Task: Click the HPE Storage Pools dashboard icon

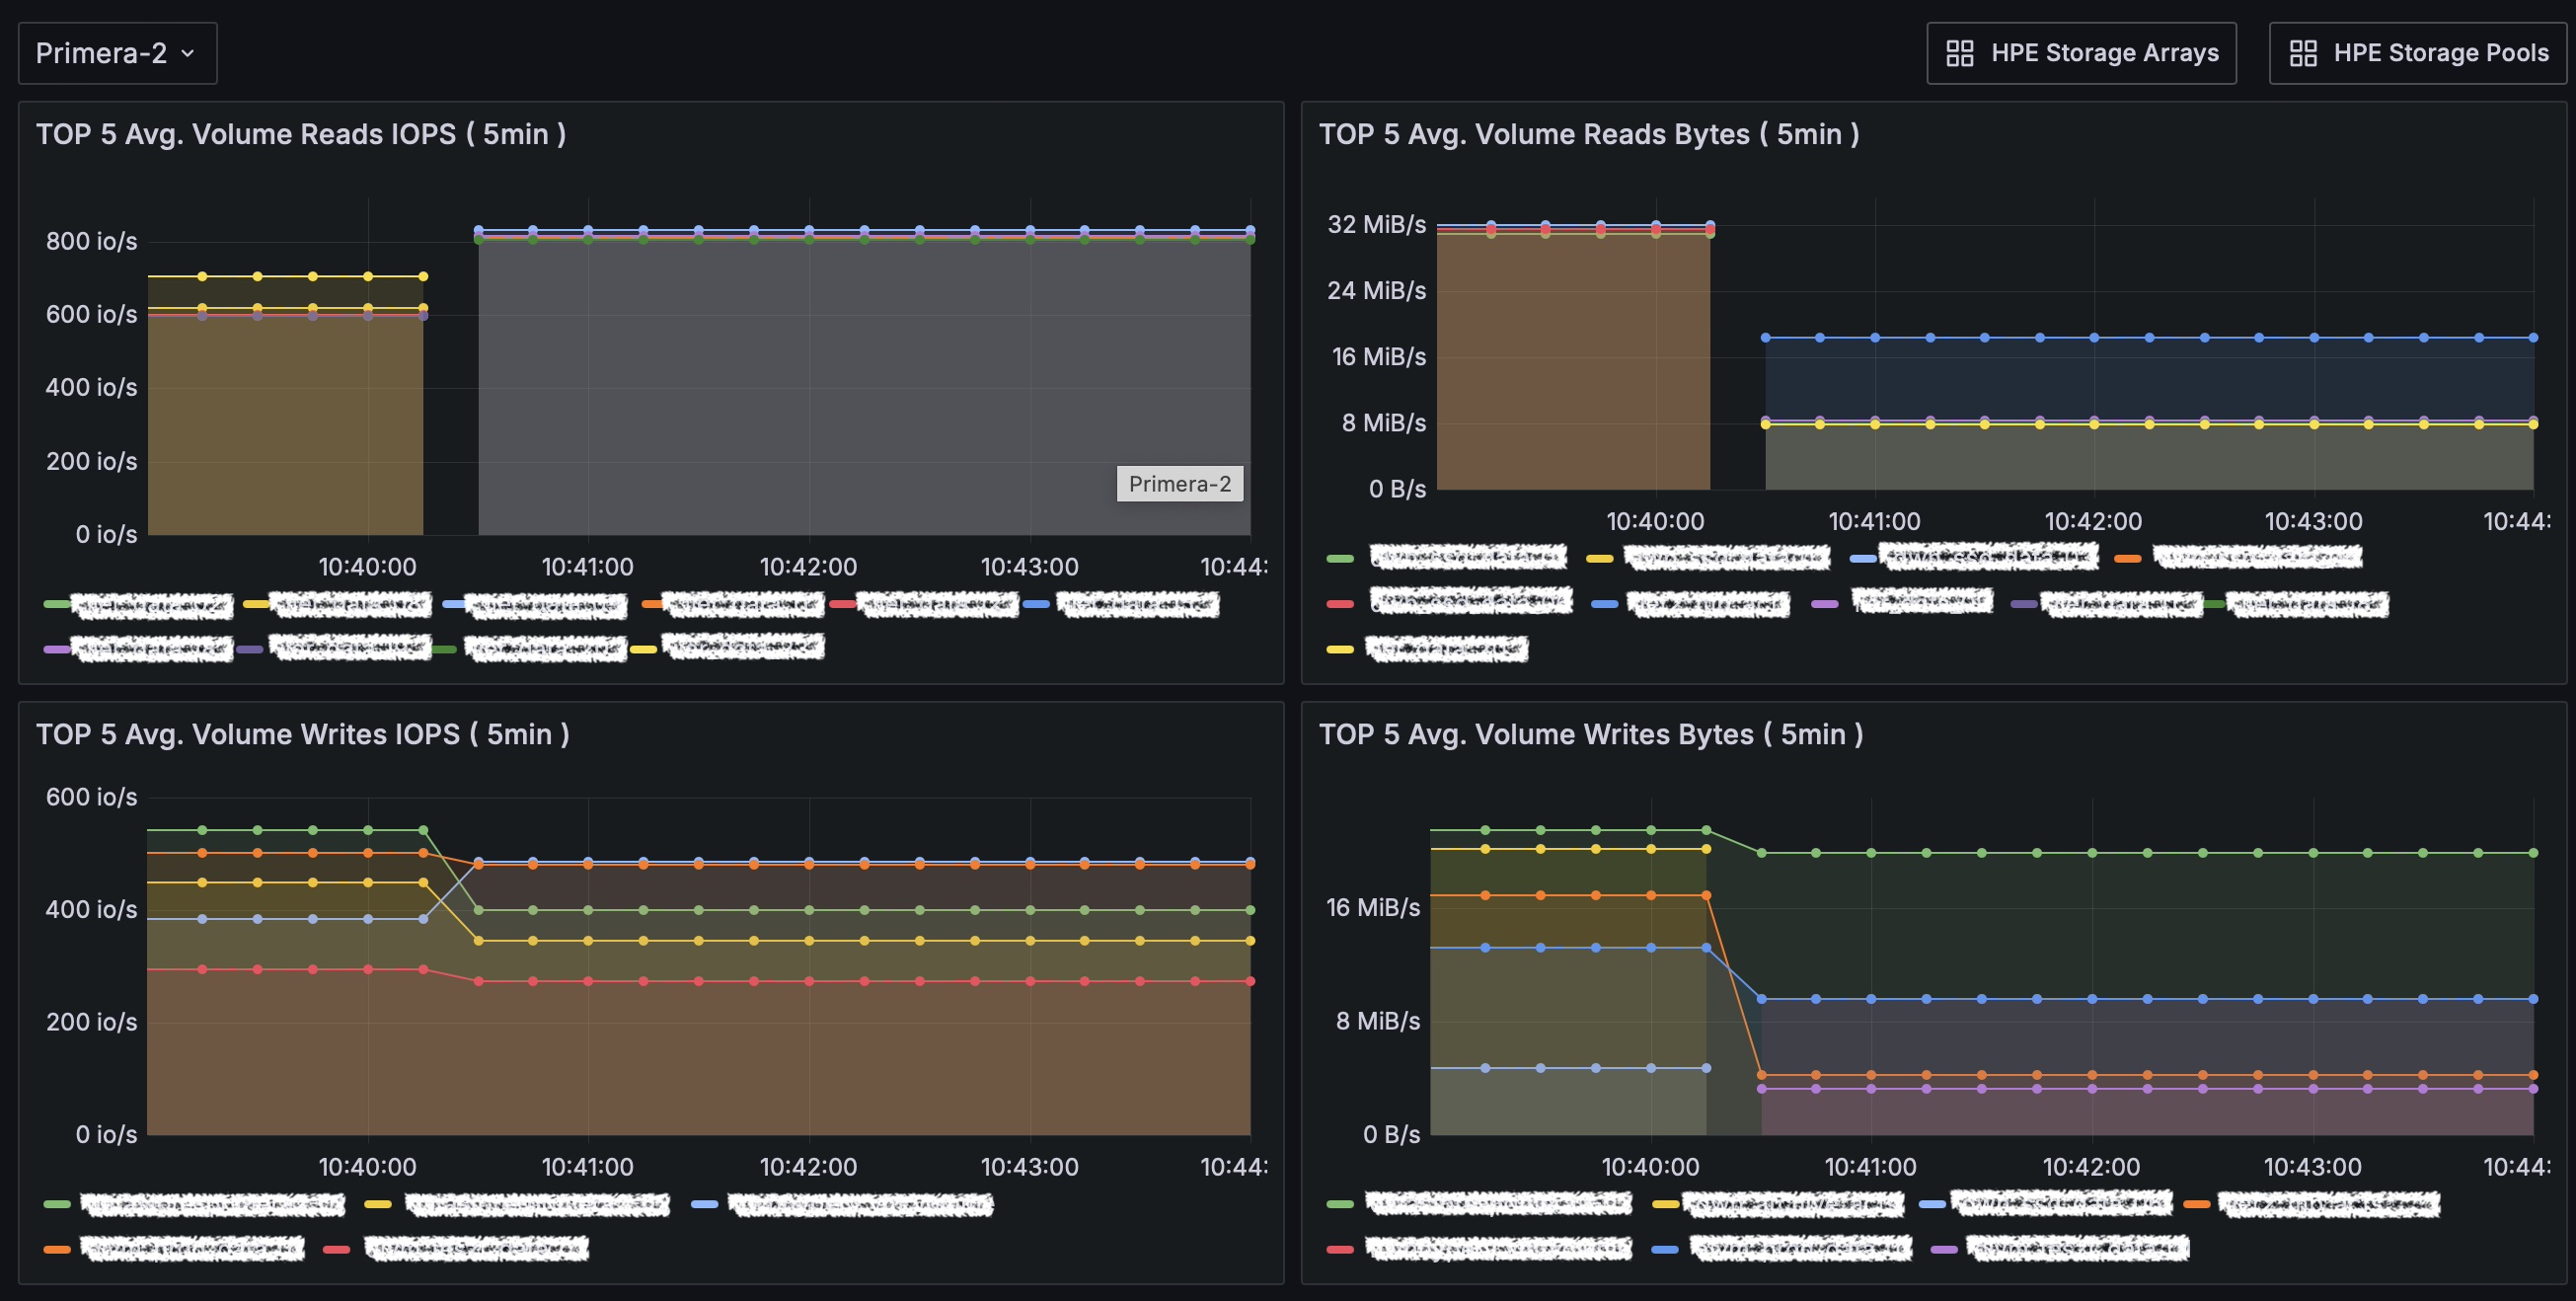Action: (x=2303, y=53)
